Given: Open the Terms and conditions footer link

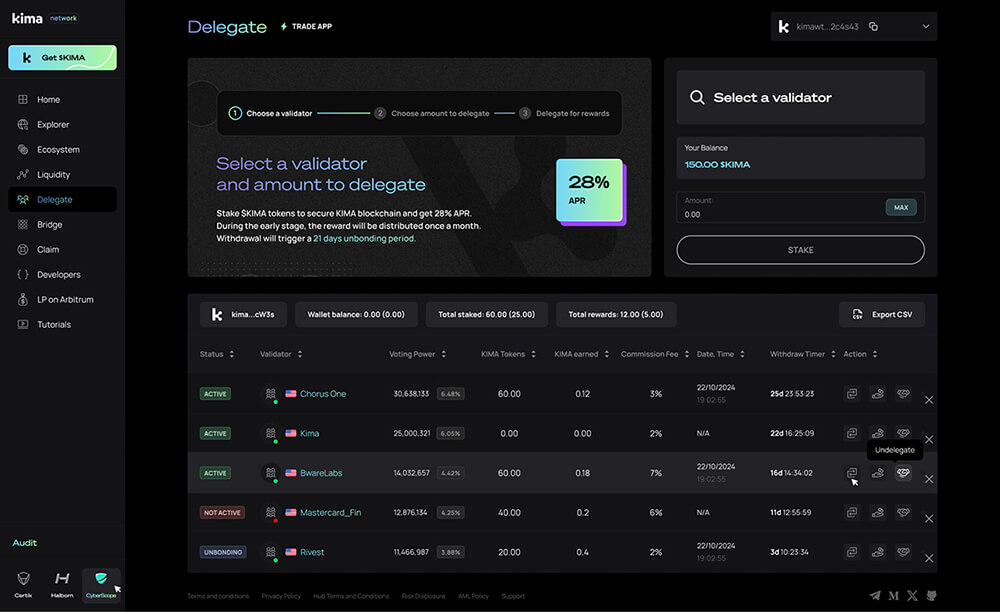Looking at the screenshot, I should pyautogui.click(x=218, y=596).
